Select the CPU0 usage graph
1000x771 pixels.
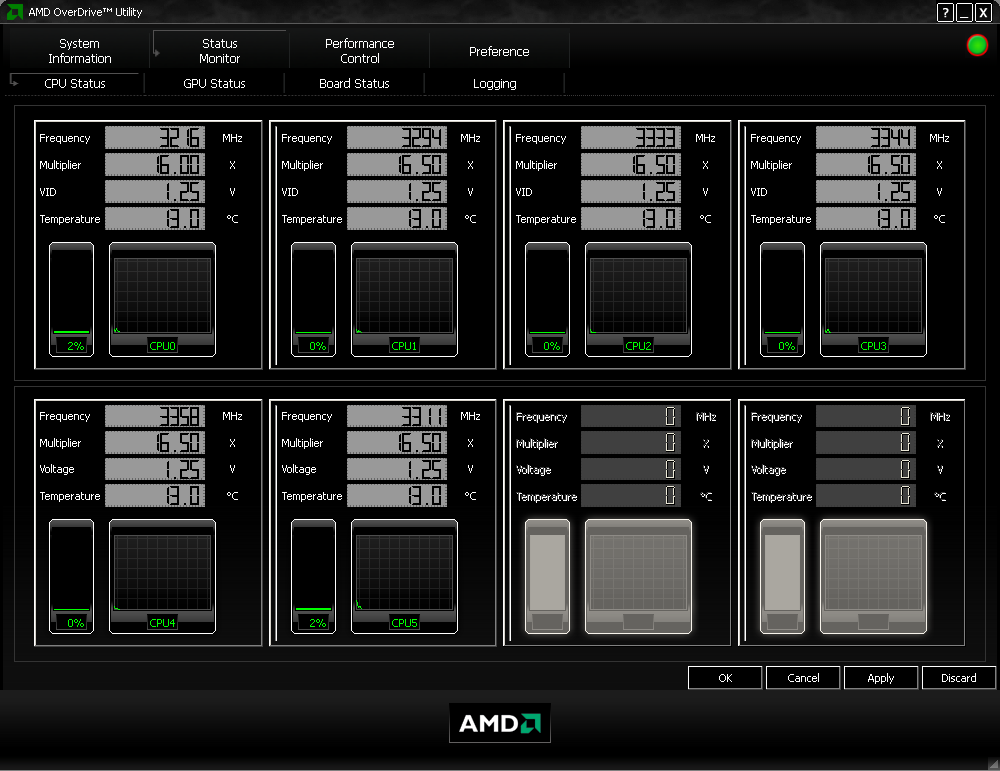pyautogui.click(x=163, y=299)
